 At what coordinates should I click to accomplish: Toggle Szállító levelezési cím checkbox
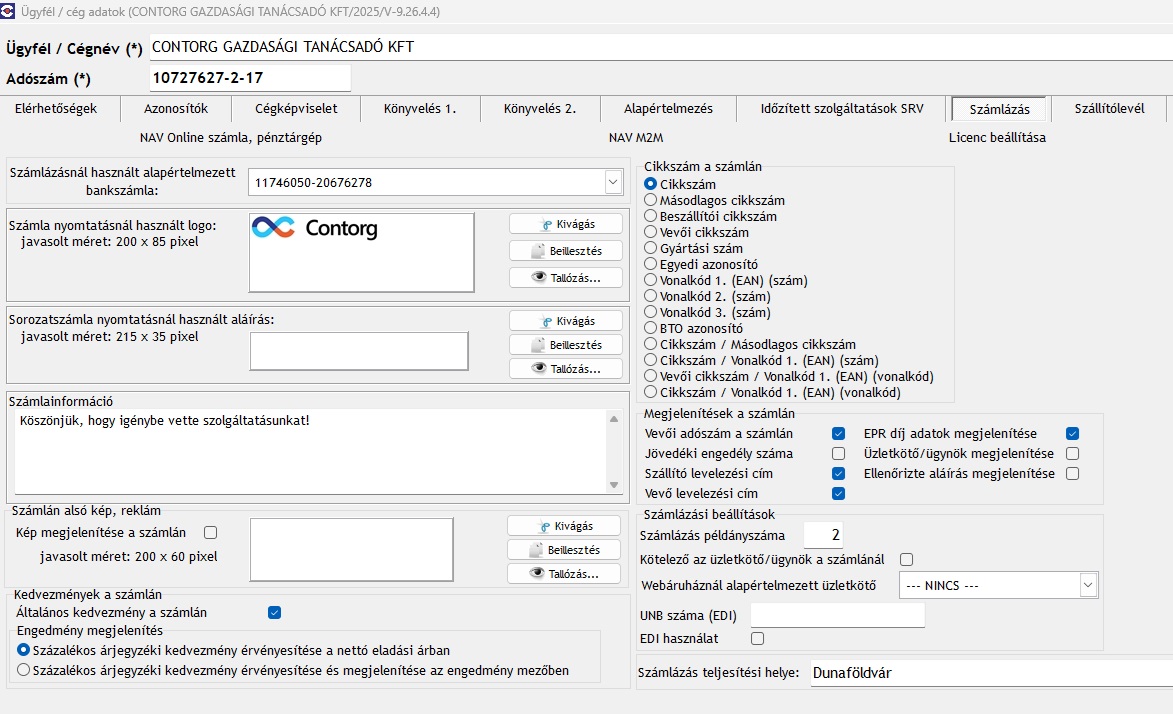(x=839, y=473)
